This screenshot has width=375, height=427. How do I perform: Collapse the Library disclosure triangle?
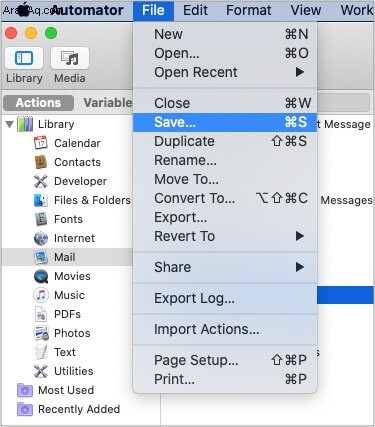[x=10, y=124]
